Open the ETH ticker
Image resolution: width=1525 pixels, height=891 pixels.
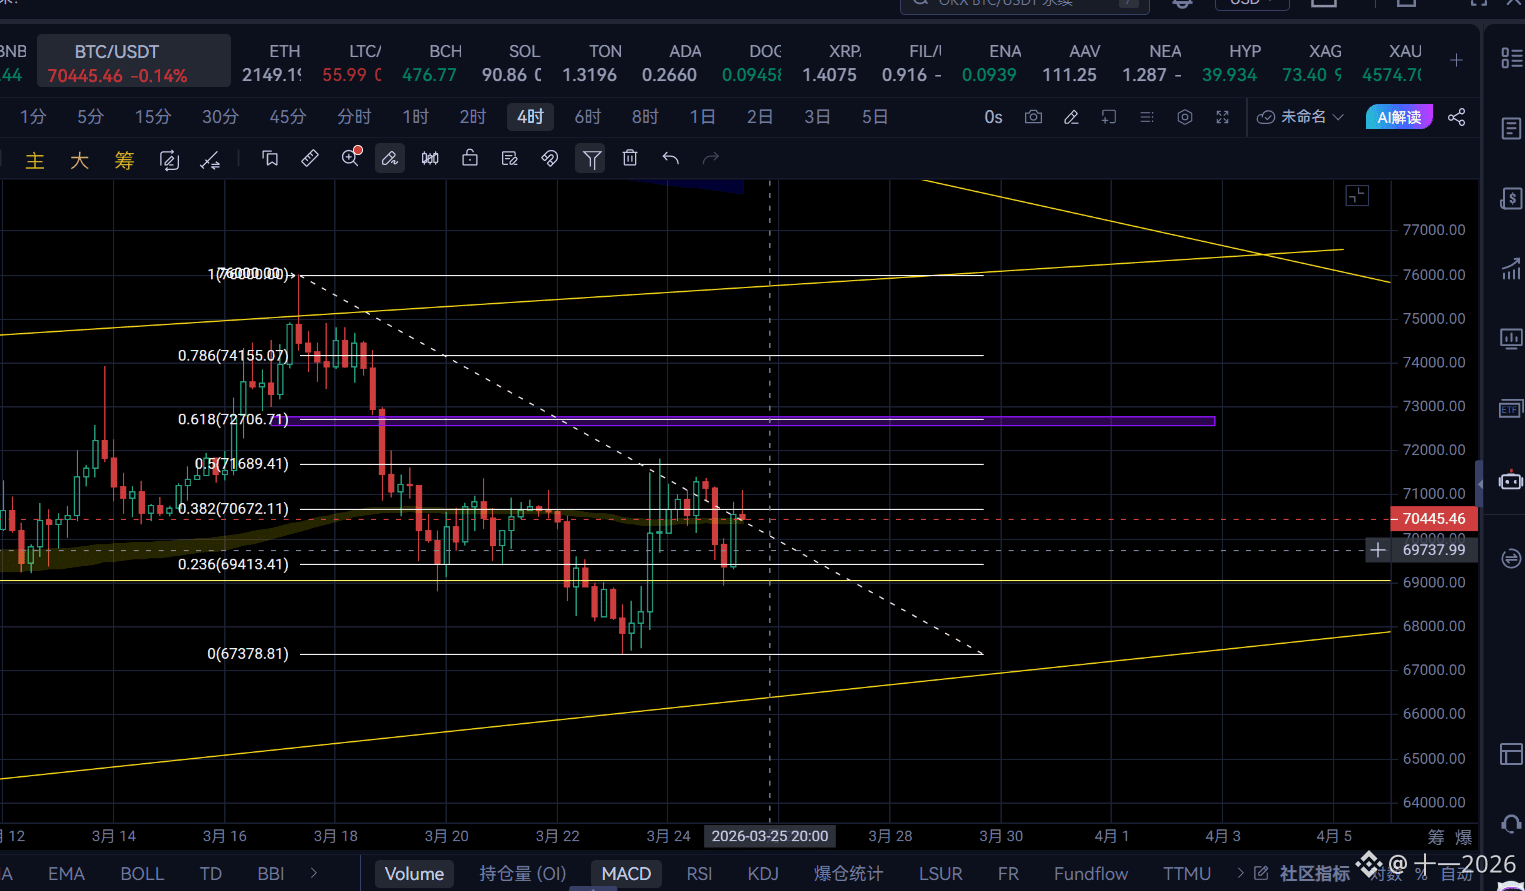tap(272, 62)
